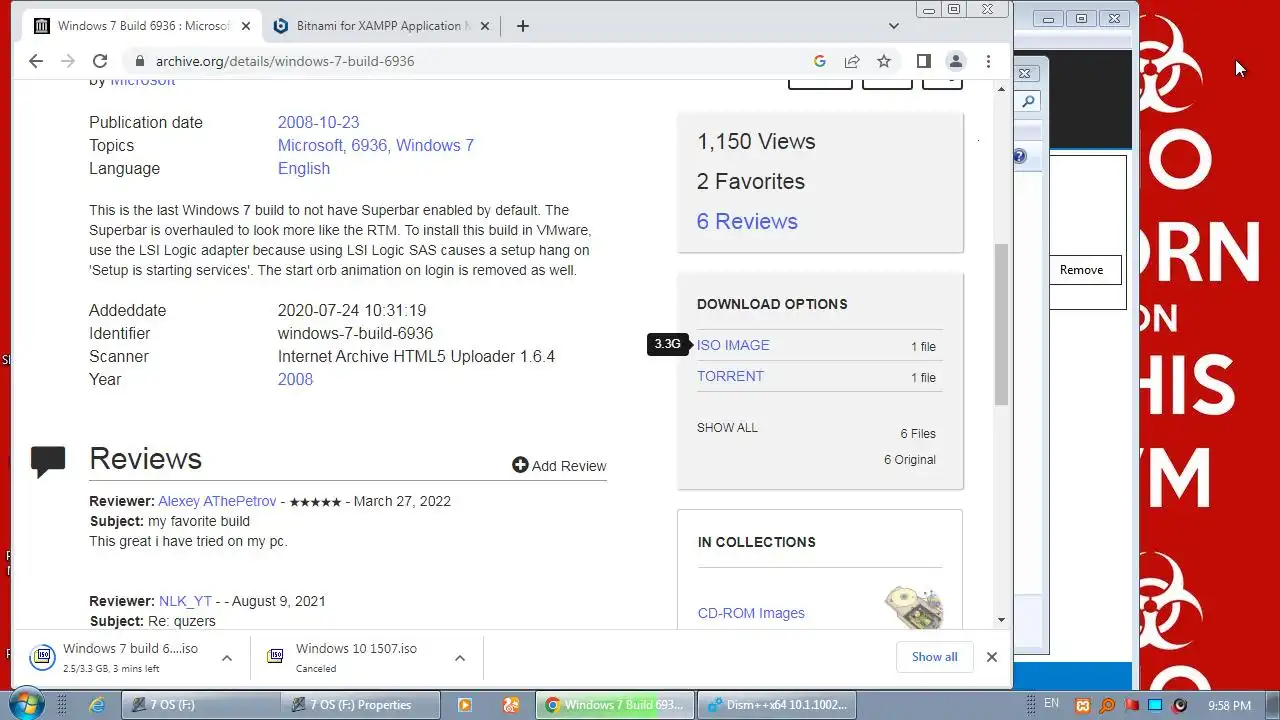Click the search magnifier in the background window

[x=1028, y=101]
